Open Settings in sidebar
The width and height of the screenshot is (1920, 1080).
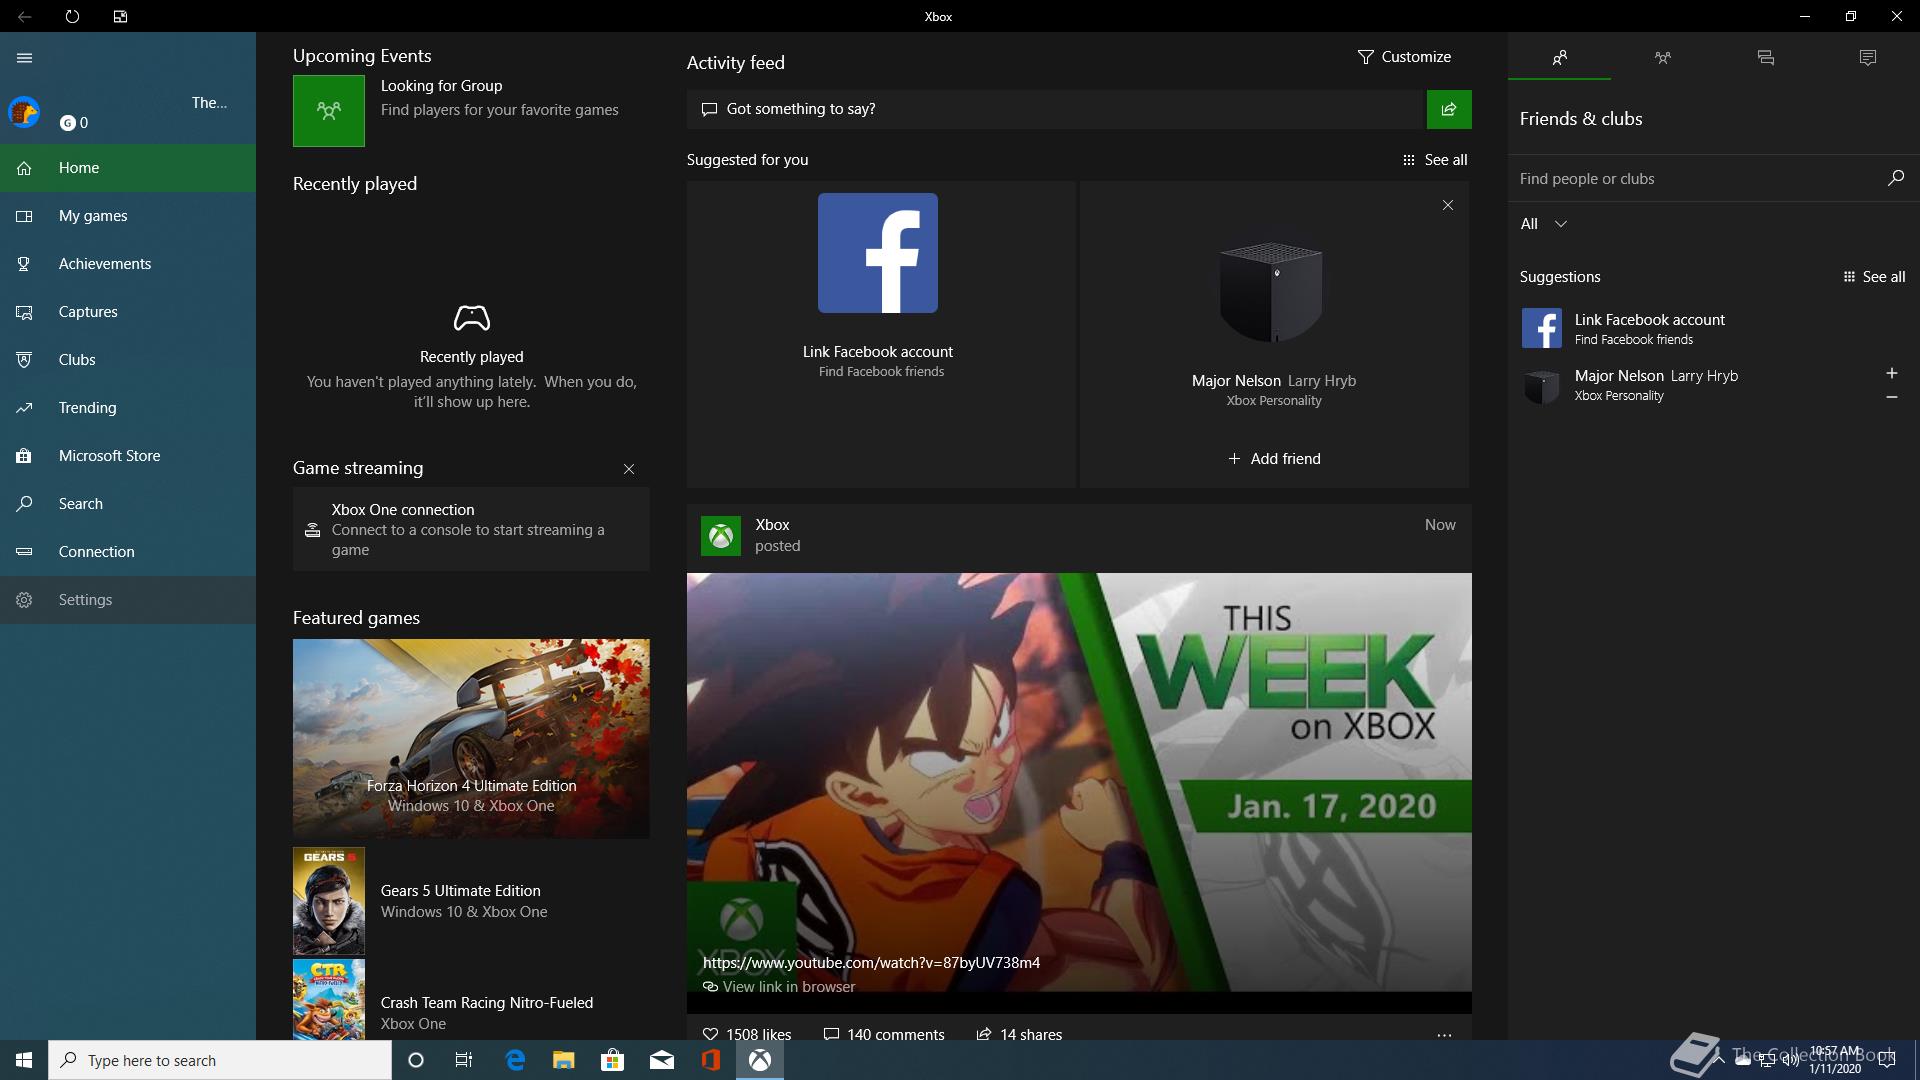(x=128, y=600)
